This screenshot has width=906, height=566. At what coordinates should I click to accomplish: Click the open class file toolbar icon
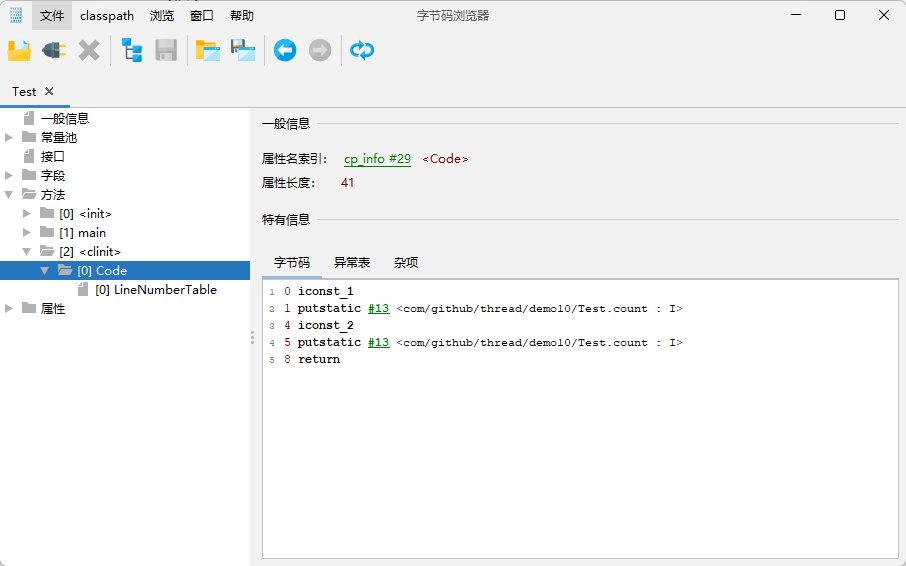click(x=19, y=50)
